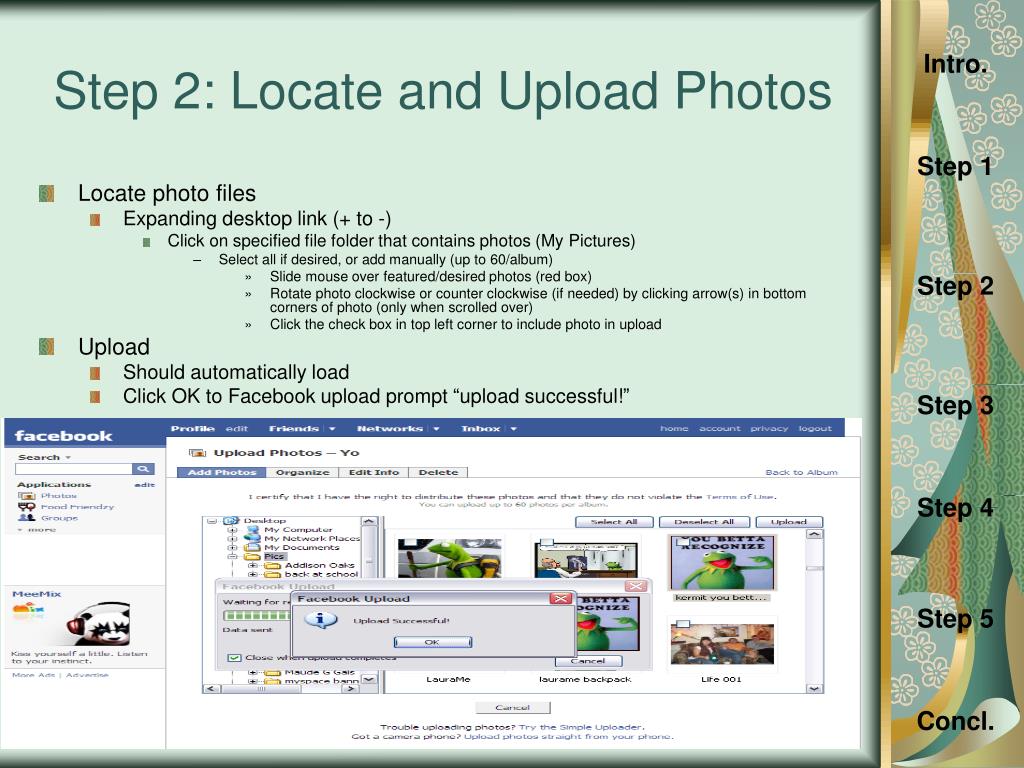Click the Deselect All button
This screenshot has width=1024, height=768.
(x=704, y=522)
